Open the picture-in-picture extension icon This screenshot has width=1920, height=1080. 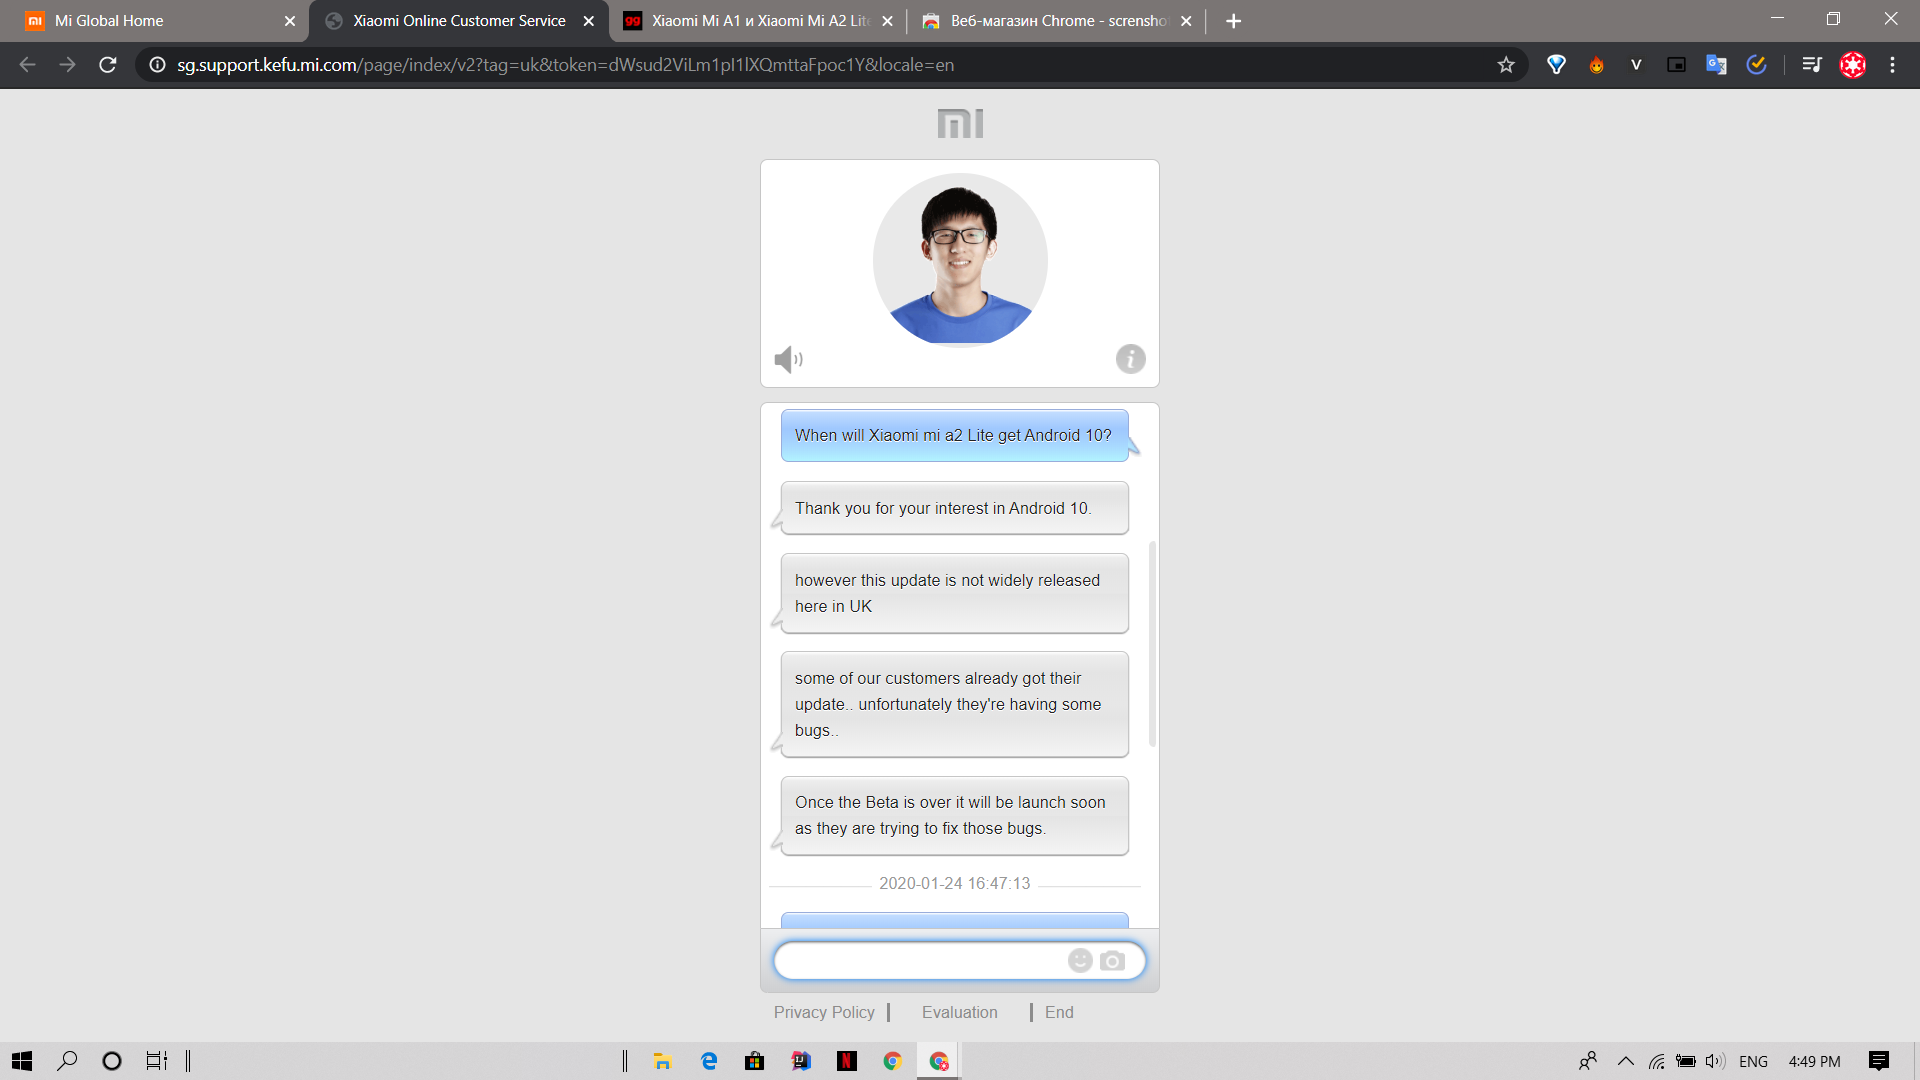(x=1676, y=65)
